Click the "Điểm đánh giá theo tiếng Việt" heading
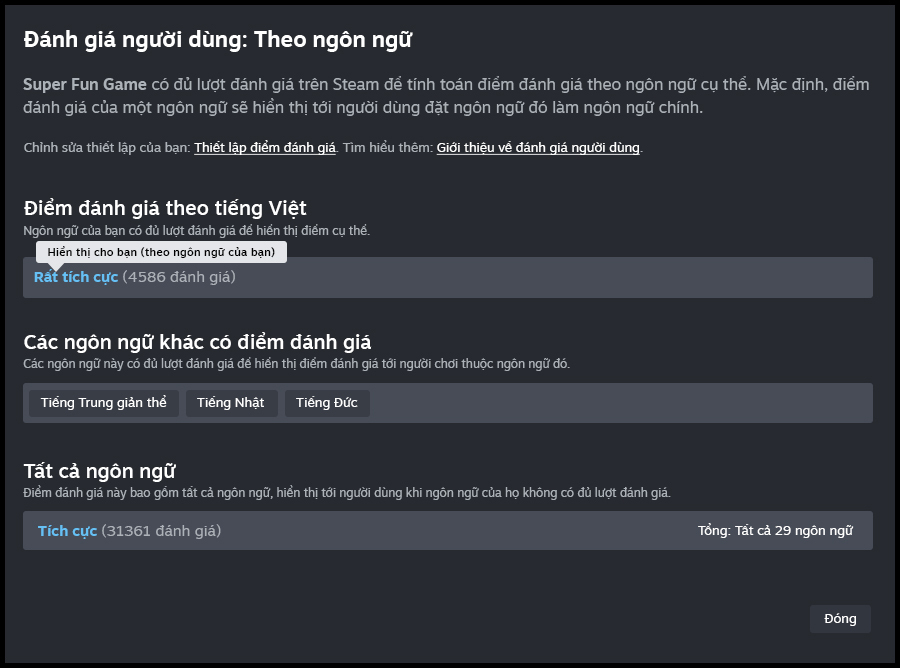 pyautogui.click(x=165, y=208)
